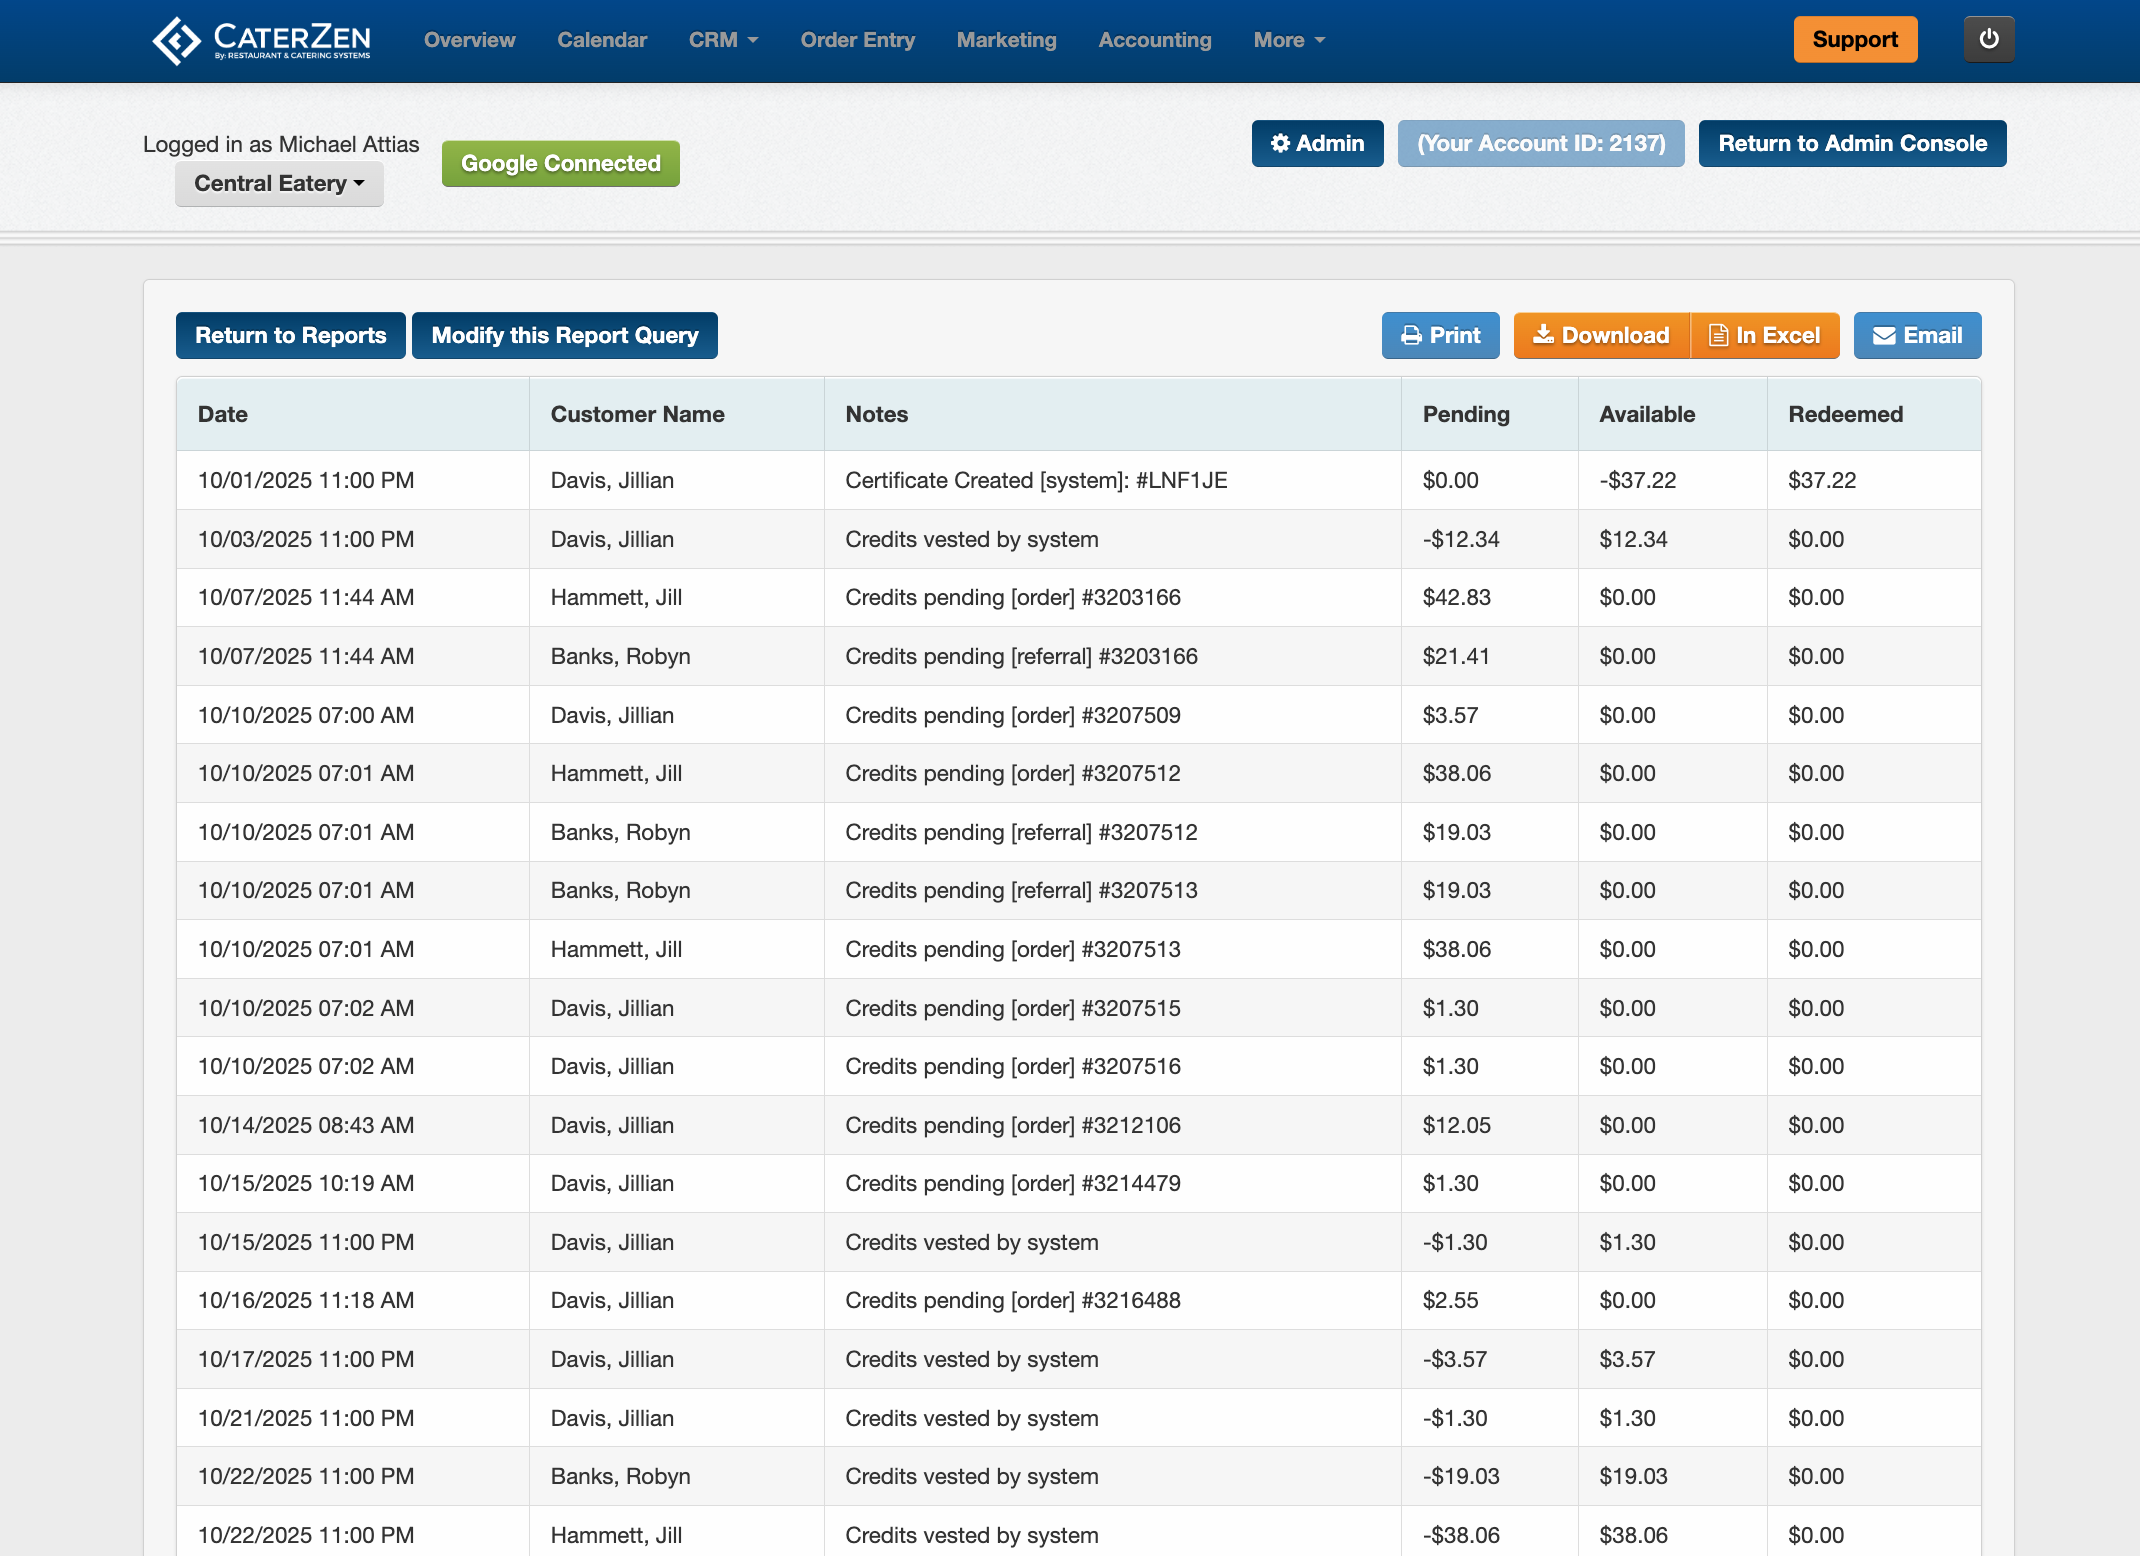Click the power logout icon
The image size is (2140, 1556).
[x=1988, y=40]
